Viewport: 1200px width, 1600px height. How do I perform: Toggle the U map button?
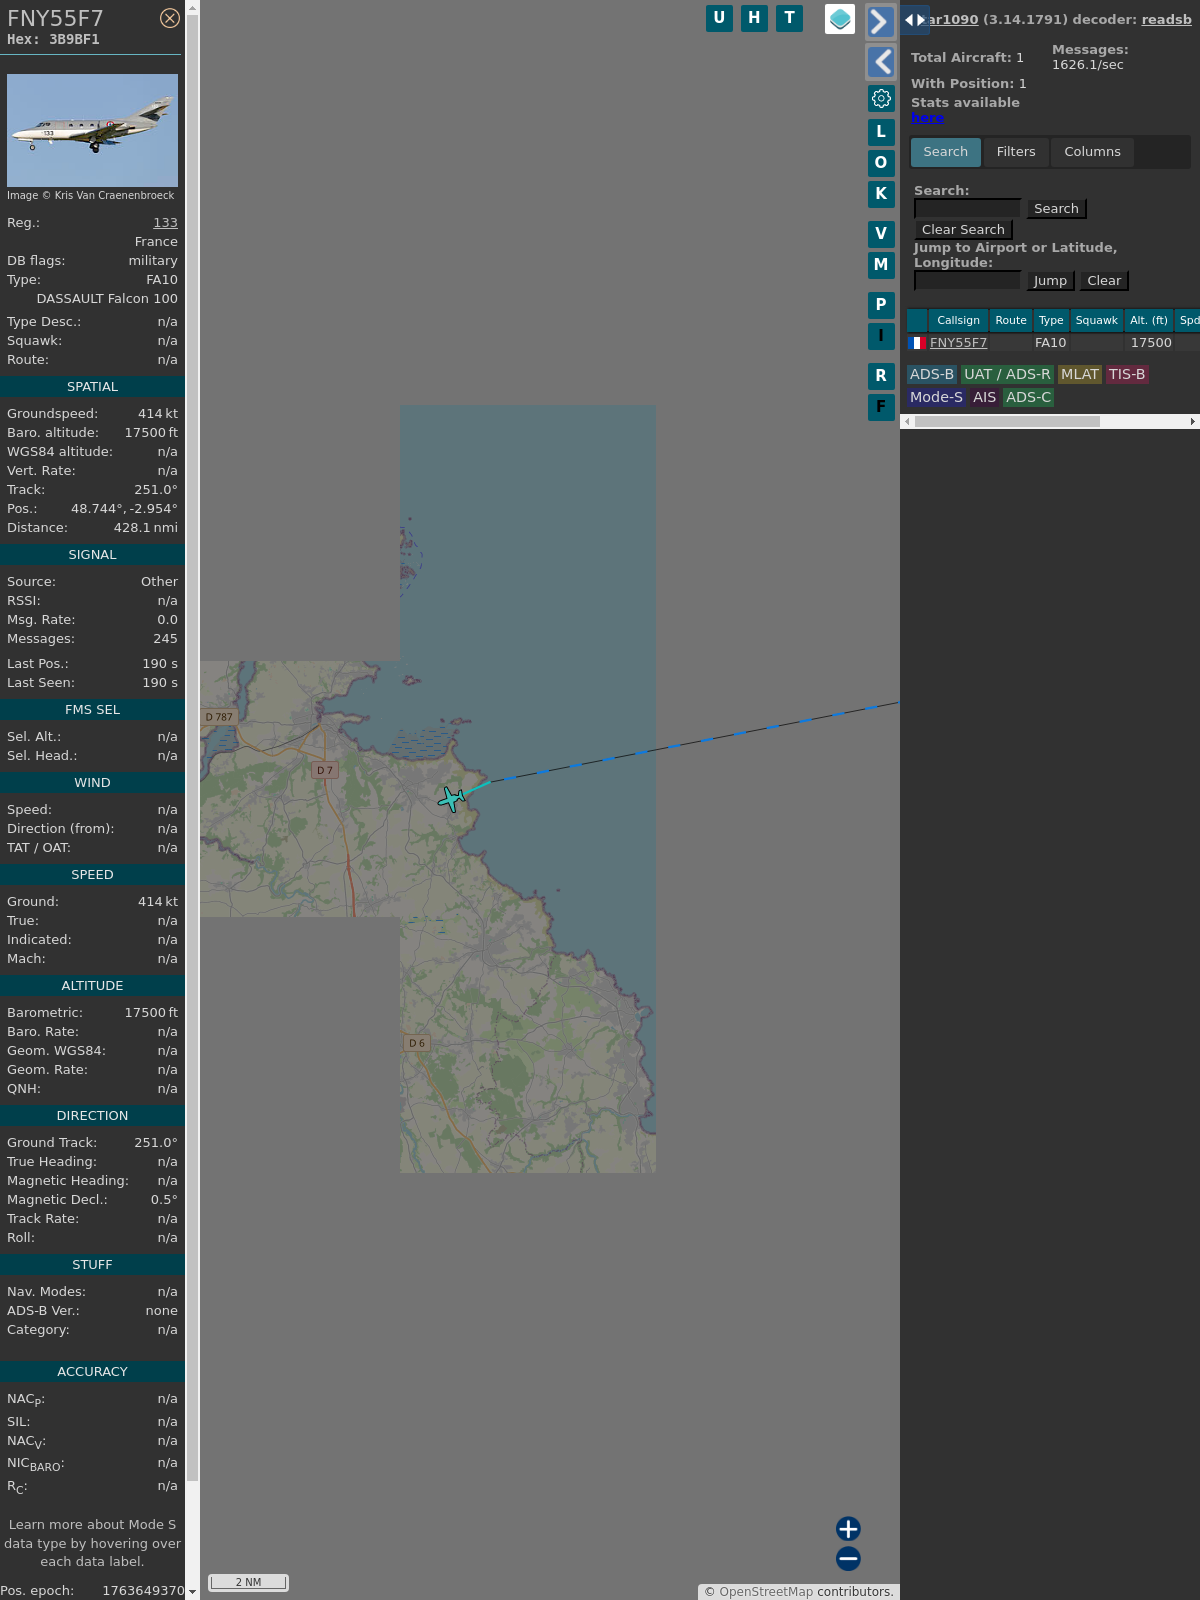[x=719, y=18]
